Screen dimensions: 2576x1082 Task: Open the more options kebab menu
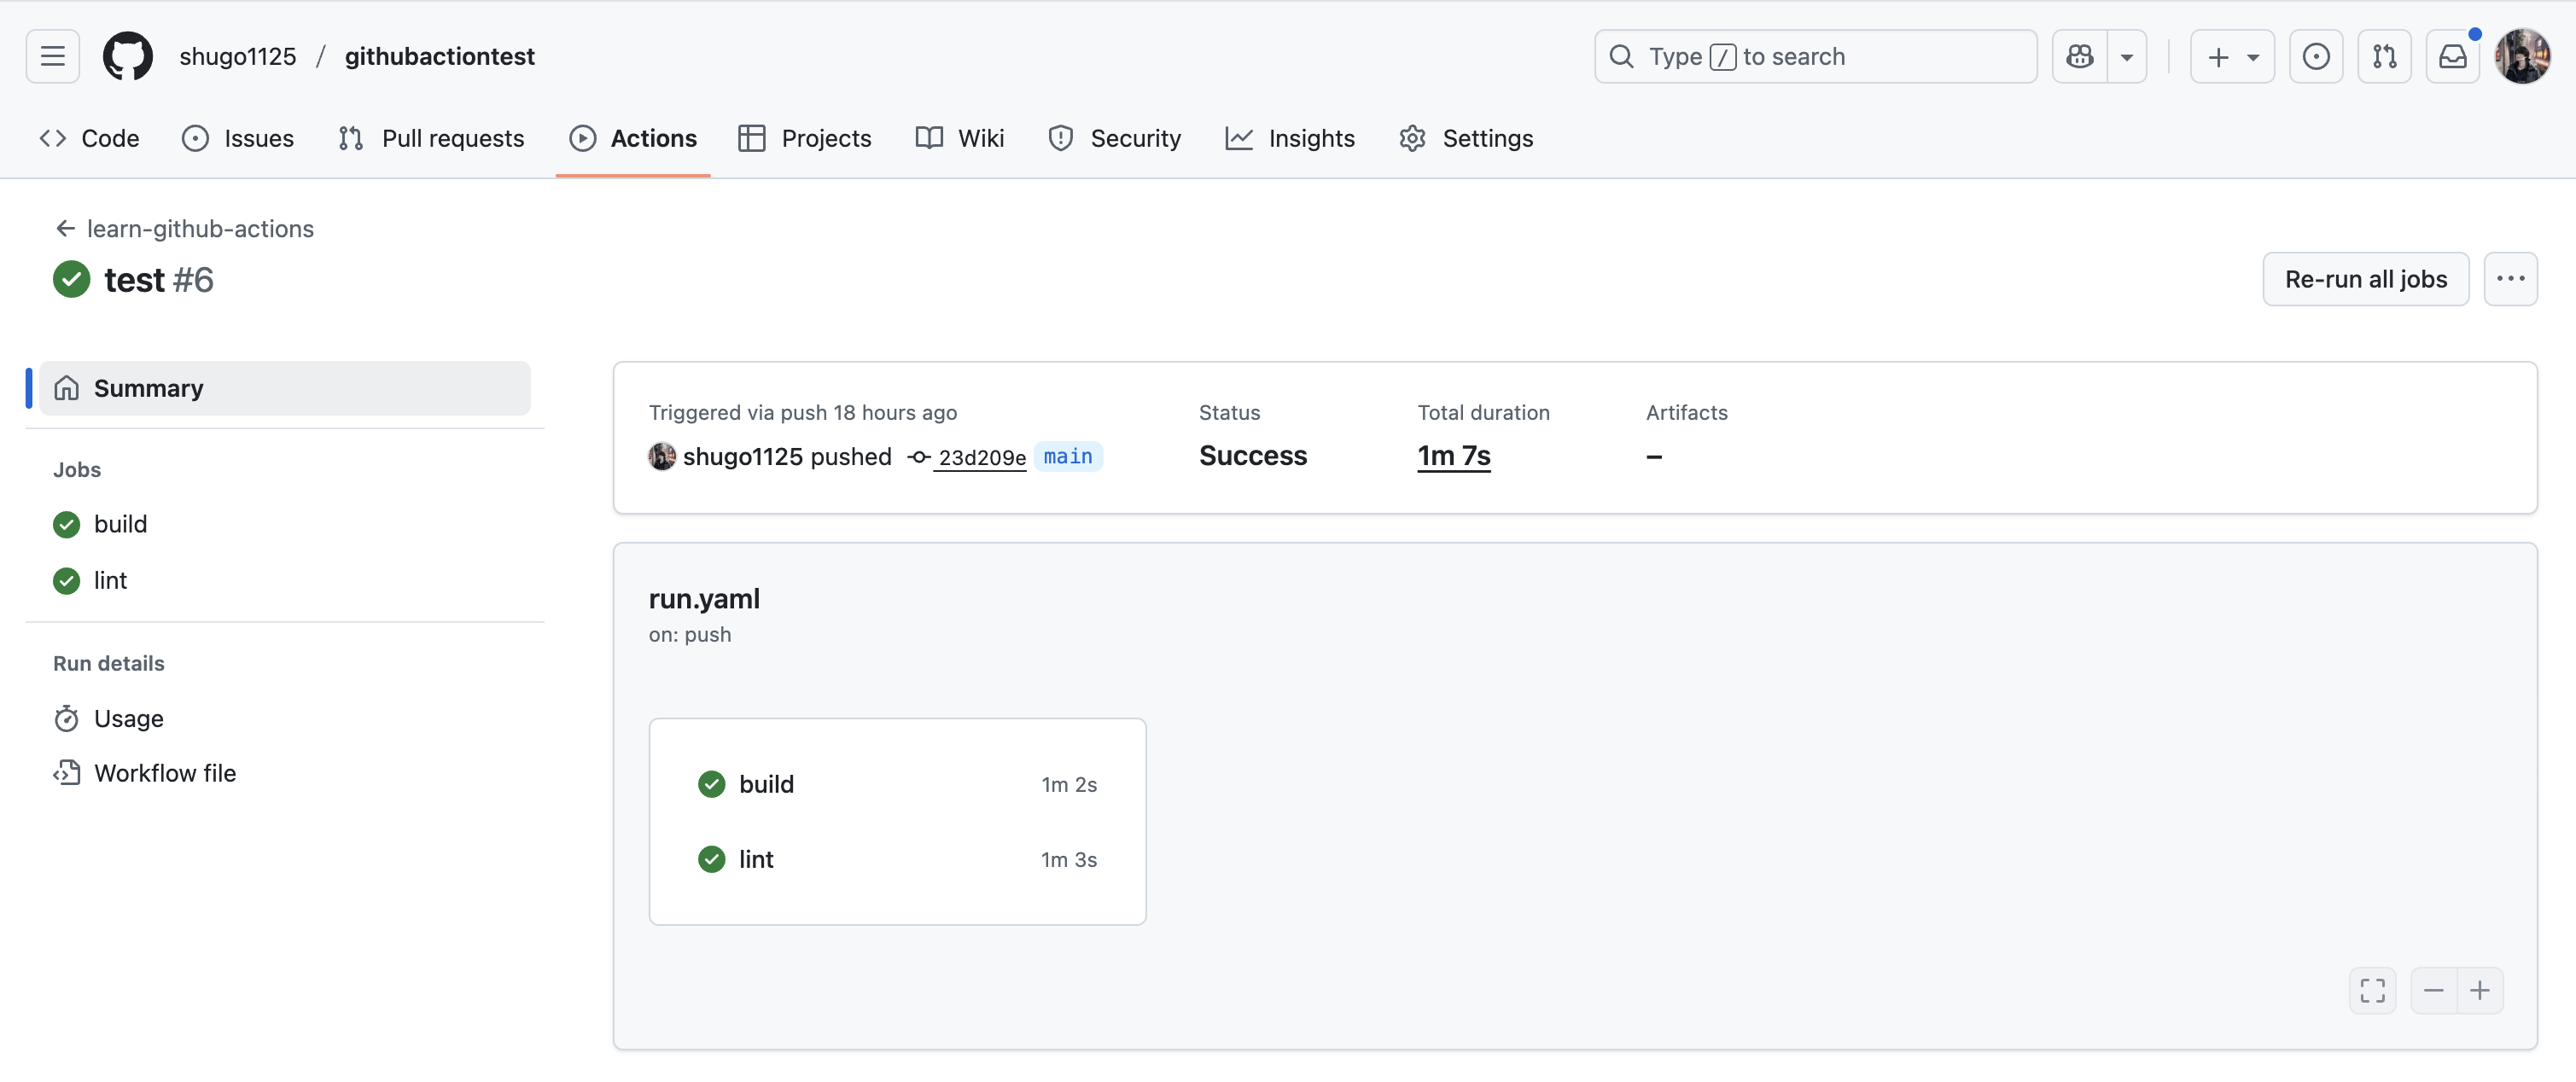[x=2511, y=279]
